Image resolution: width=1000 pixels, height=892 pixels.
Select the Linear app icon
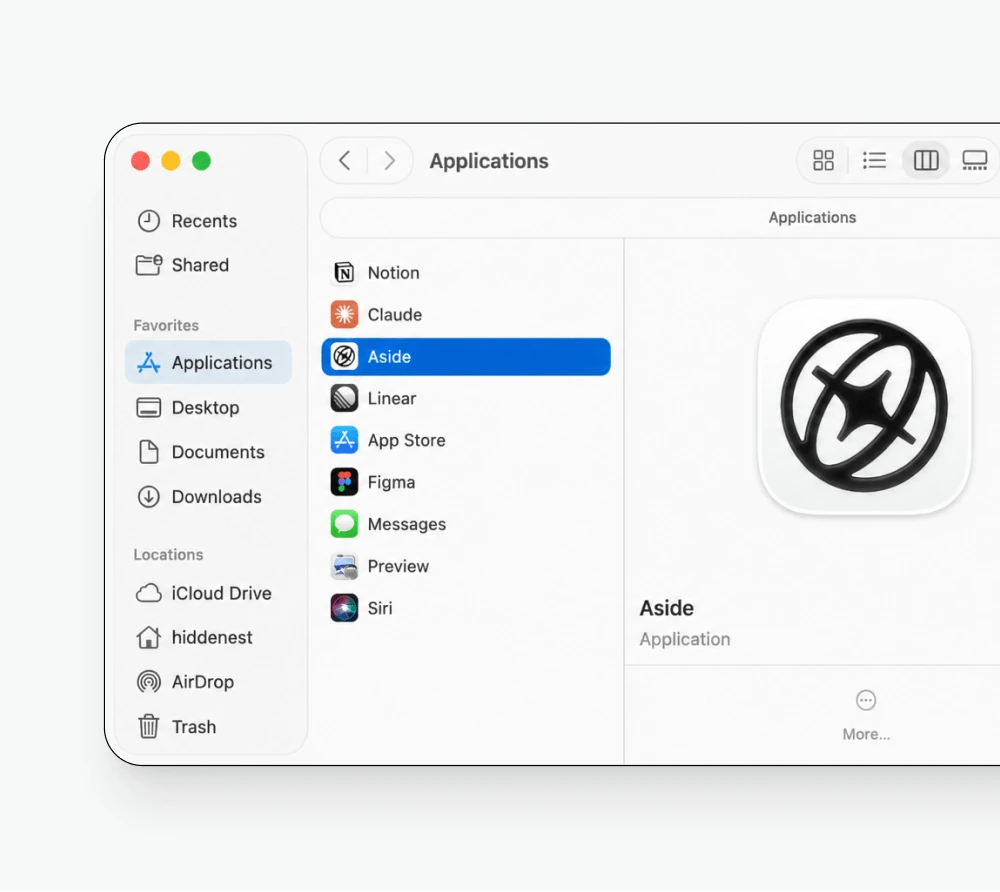[x=344, y=398]
